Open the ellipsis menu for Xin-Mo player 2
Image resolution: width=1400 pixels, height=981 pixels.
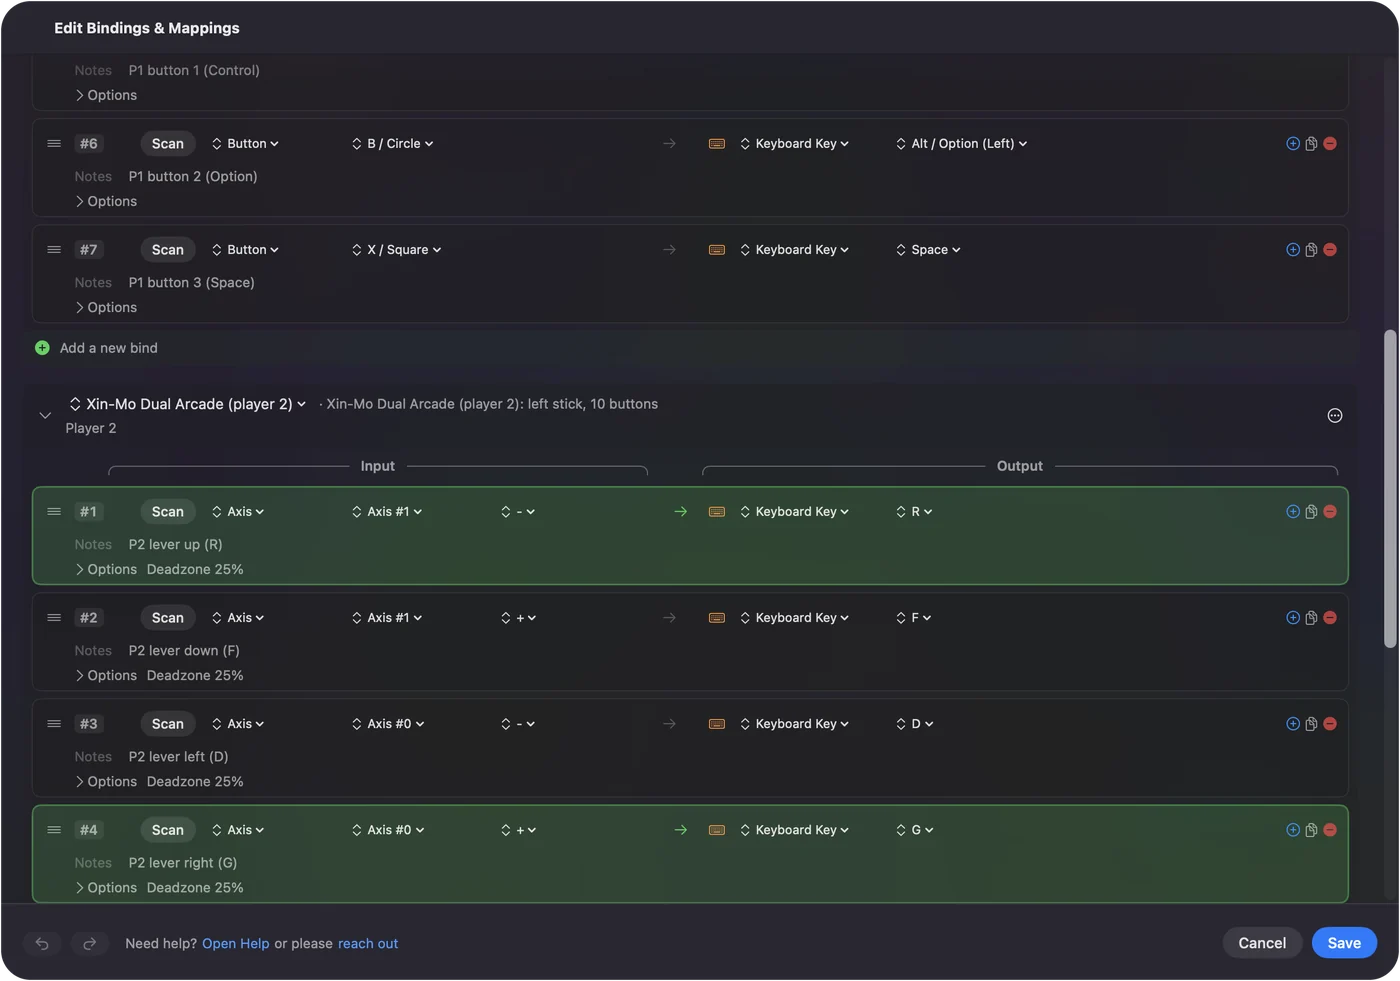[1335, 416]
